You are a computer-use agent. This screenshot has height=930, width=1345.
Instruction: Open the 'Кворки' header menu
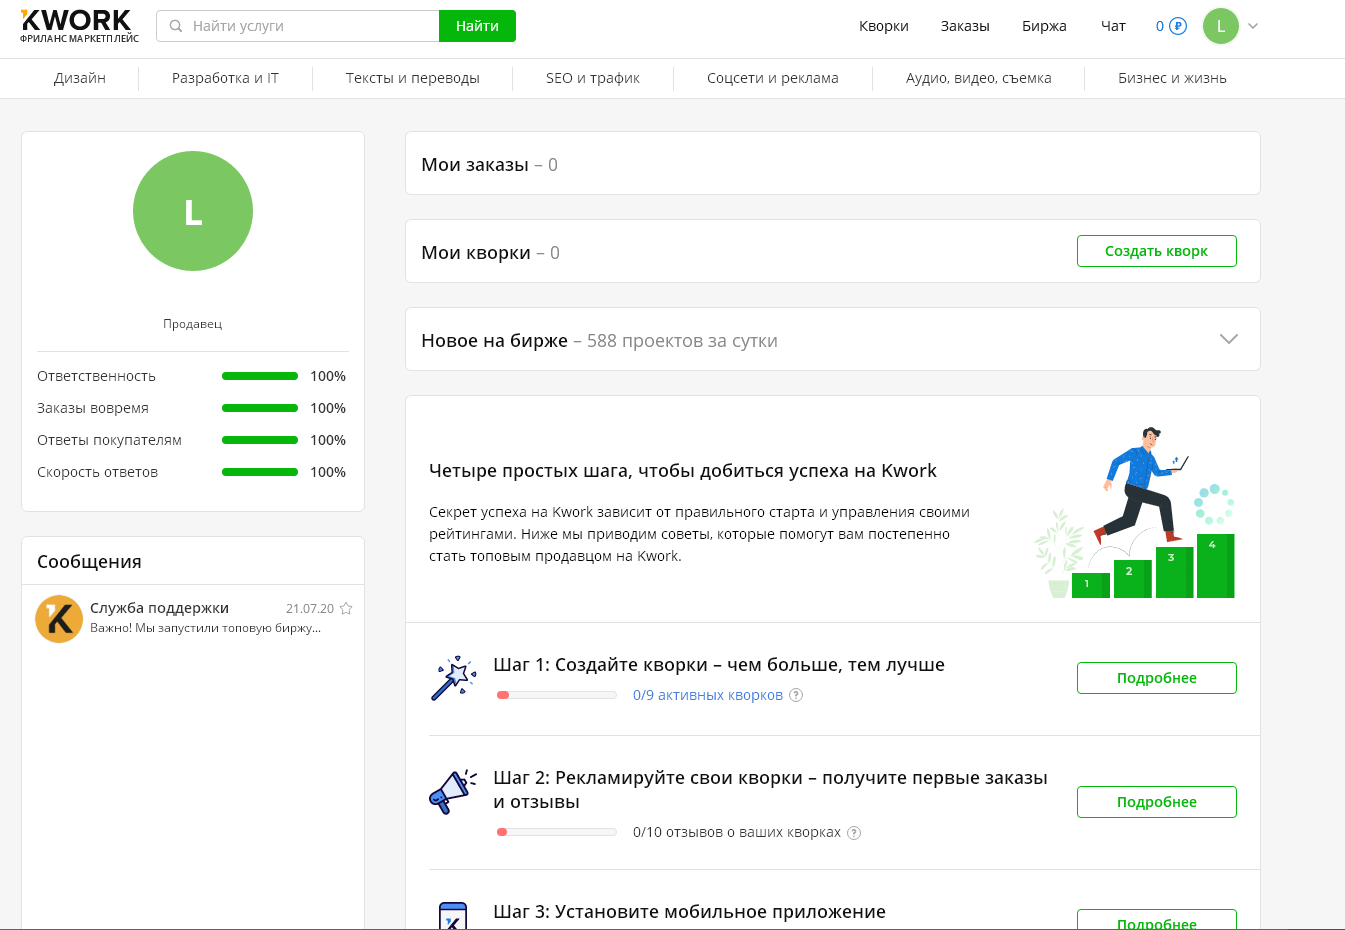884,26
